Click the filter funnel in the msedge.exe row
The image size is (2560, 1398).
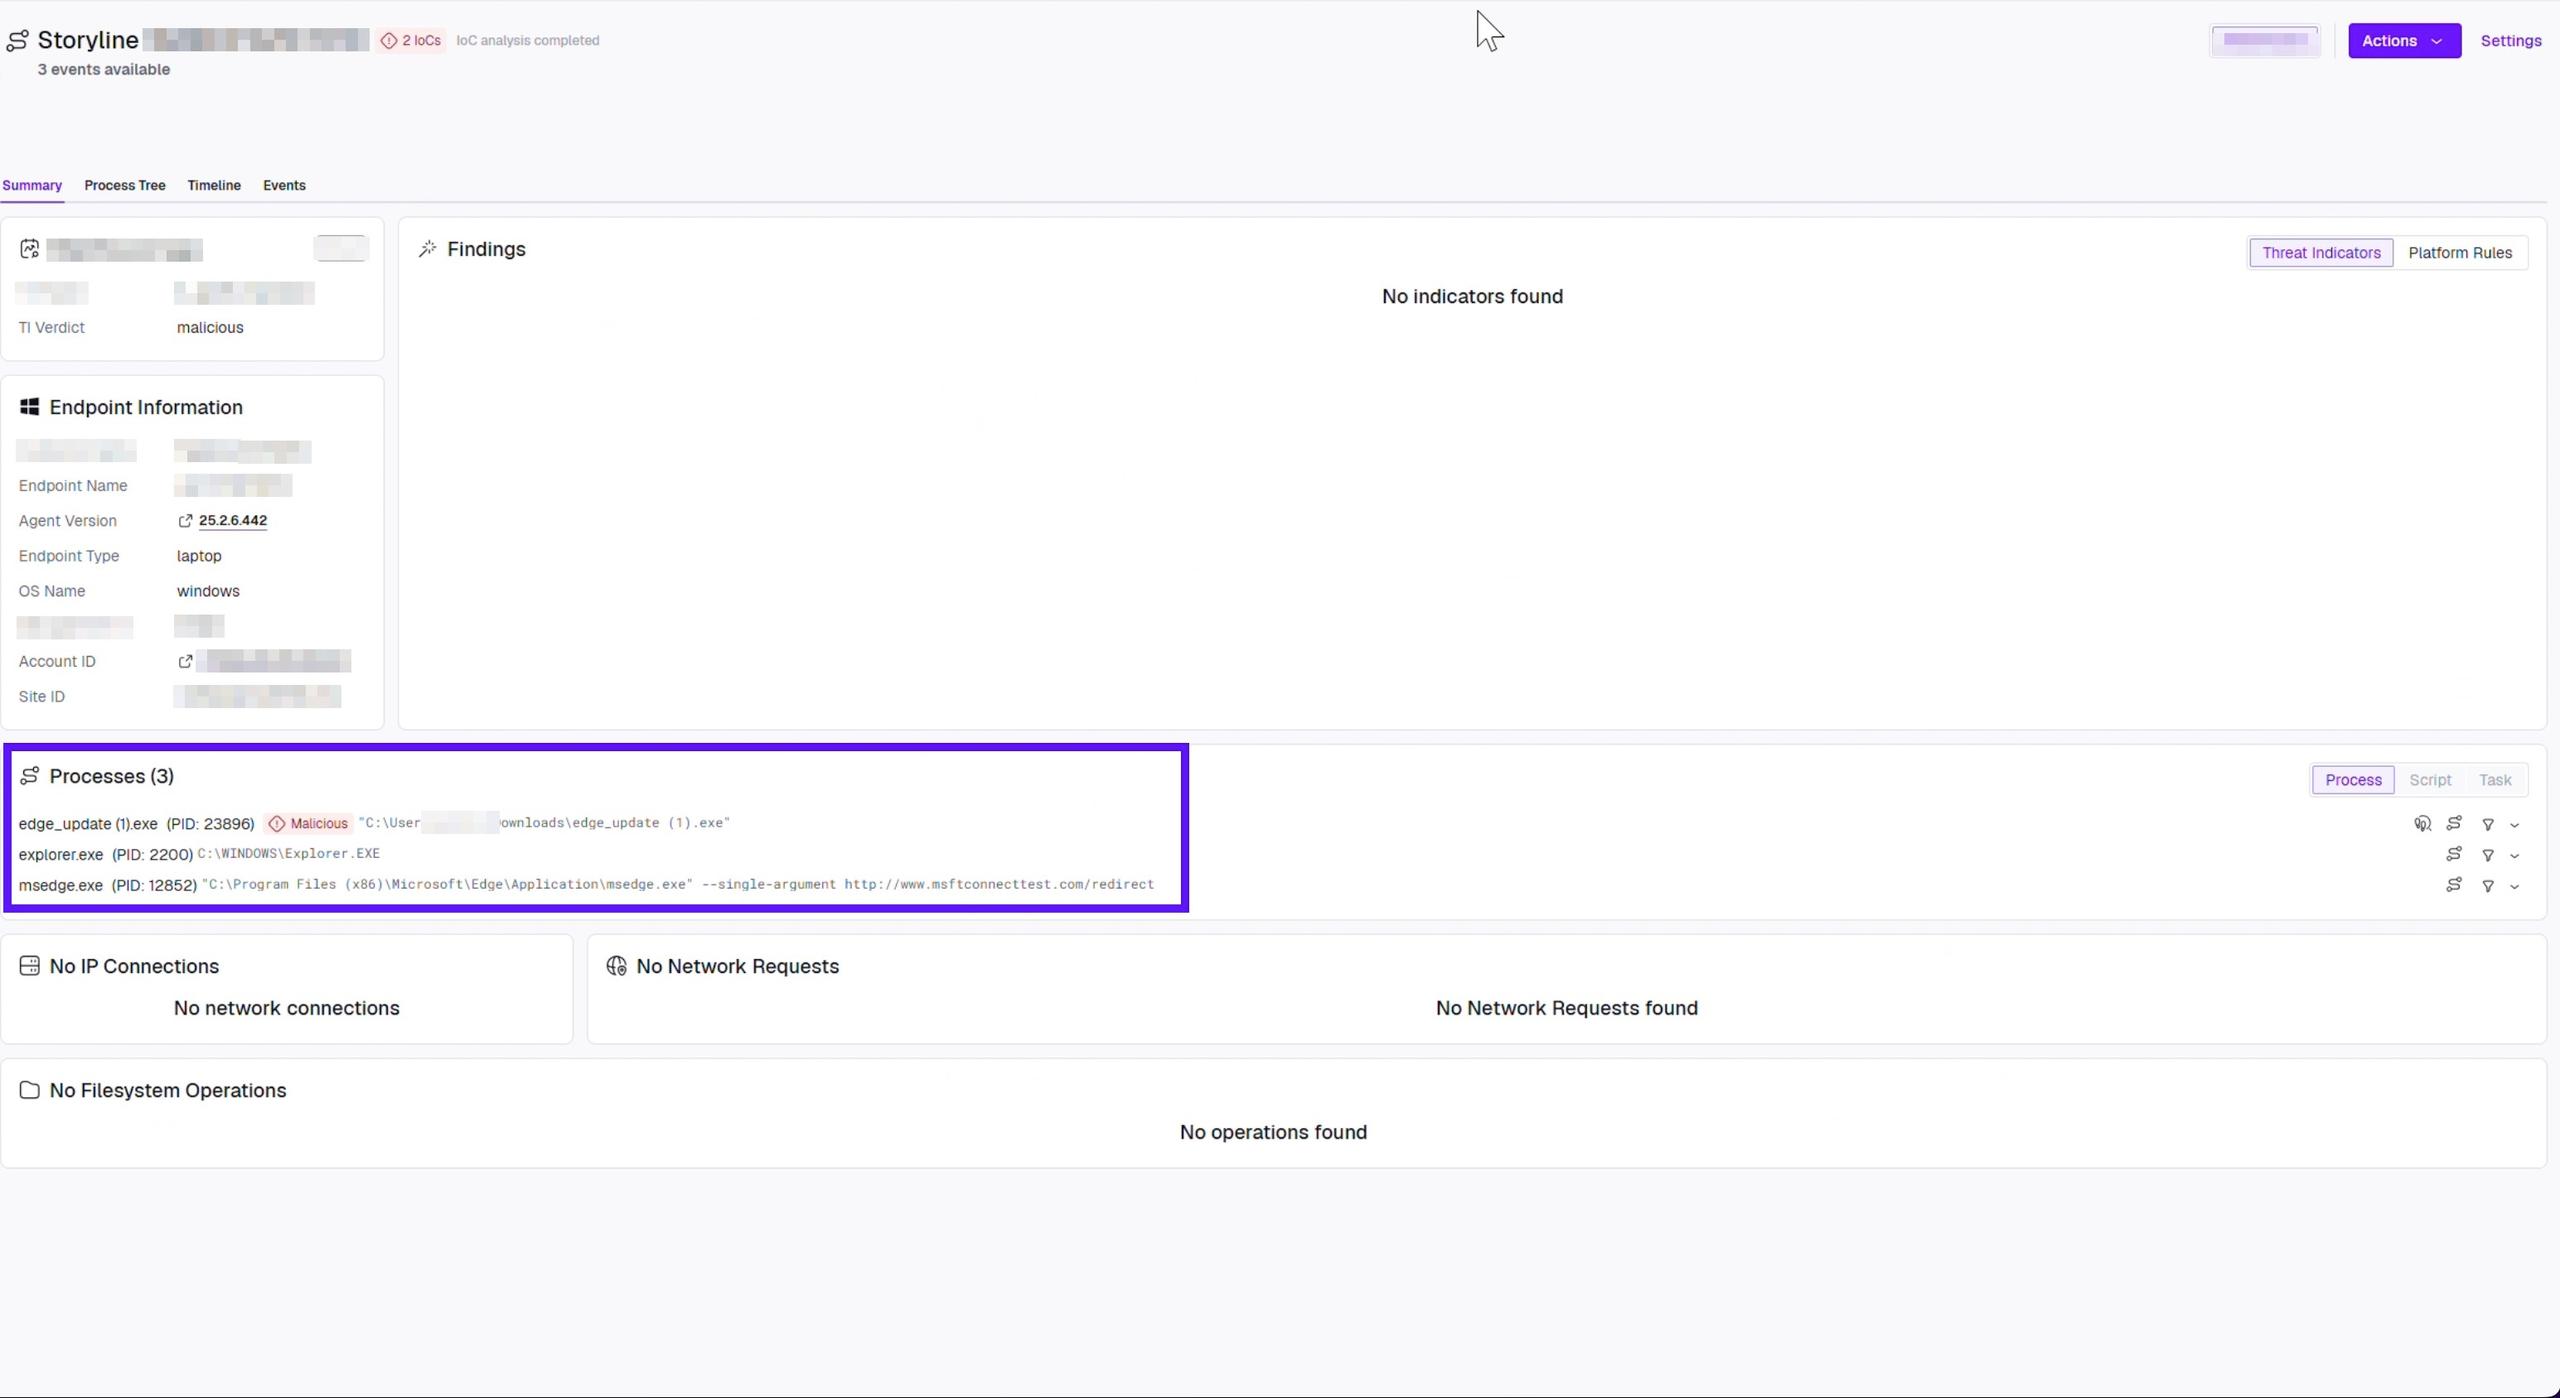2488,887
